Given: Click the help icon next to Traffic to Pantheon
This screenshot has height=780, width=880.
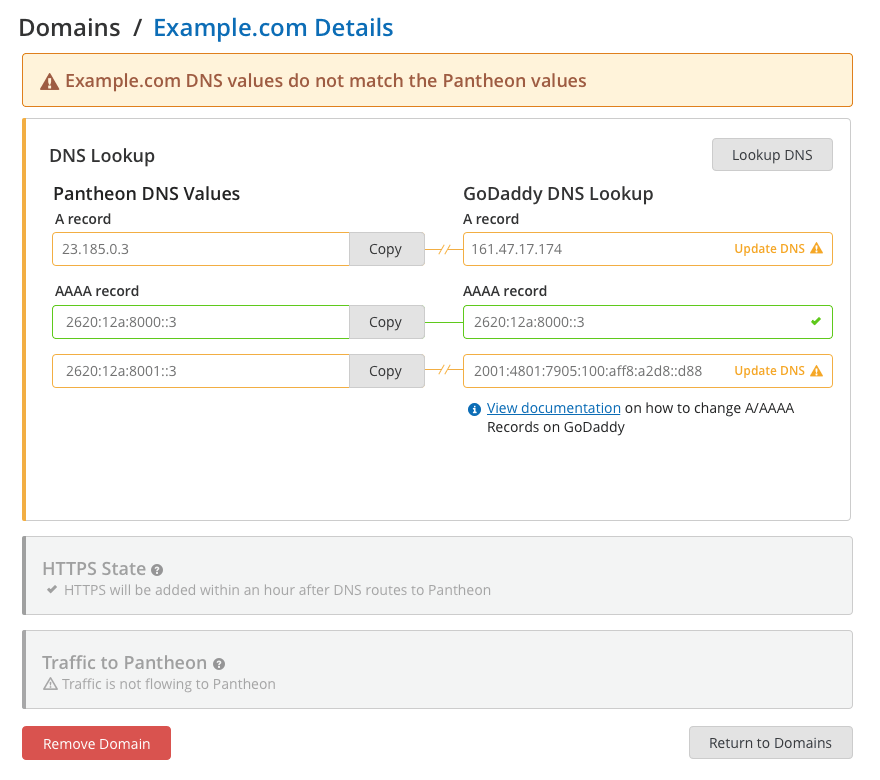Looking at the screenshot, I should click(219, 664).
